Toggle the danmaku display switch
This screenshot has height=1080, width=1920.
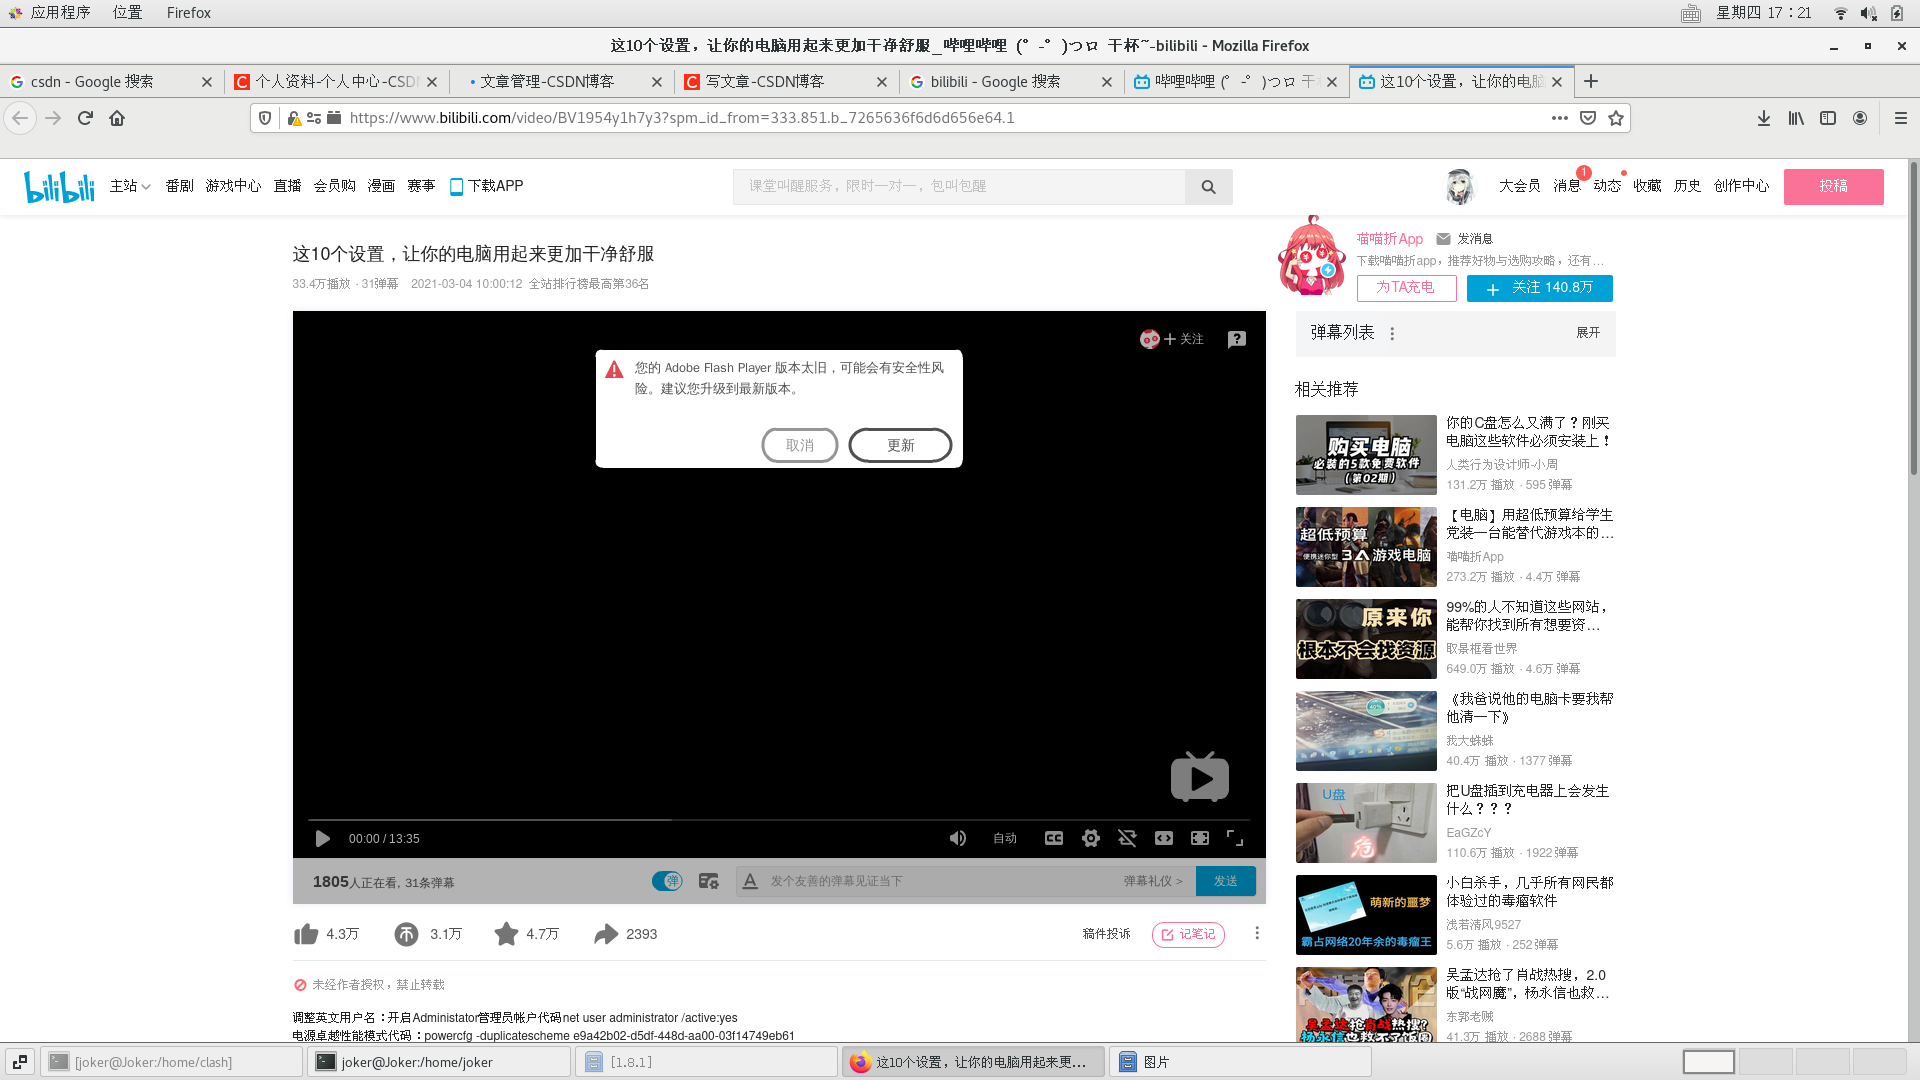tap(667, 881)
